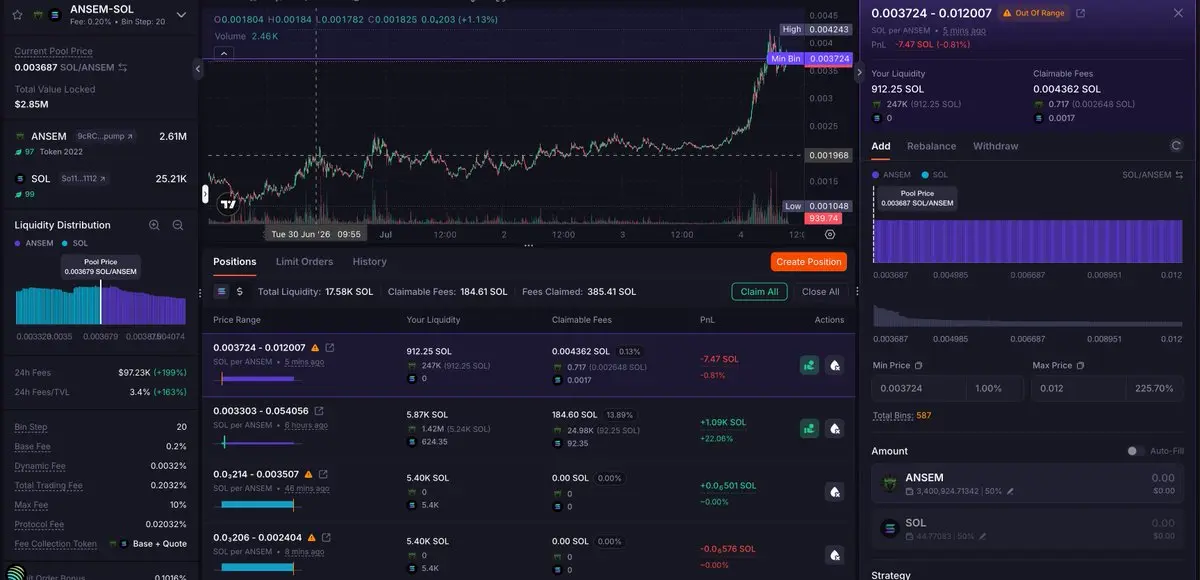
Task: Zoom out on the Liquidity Distribution chart
Action: pos(178,225)
